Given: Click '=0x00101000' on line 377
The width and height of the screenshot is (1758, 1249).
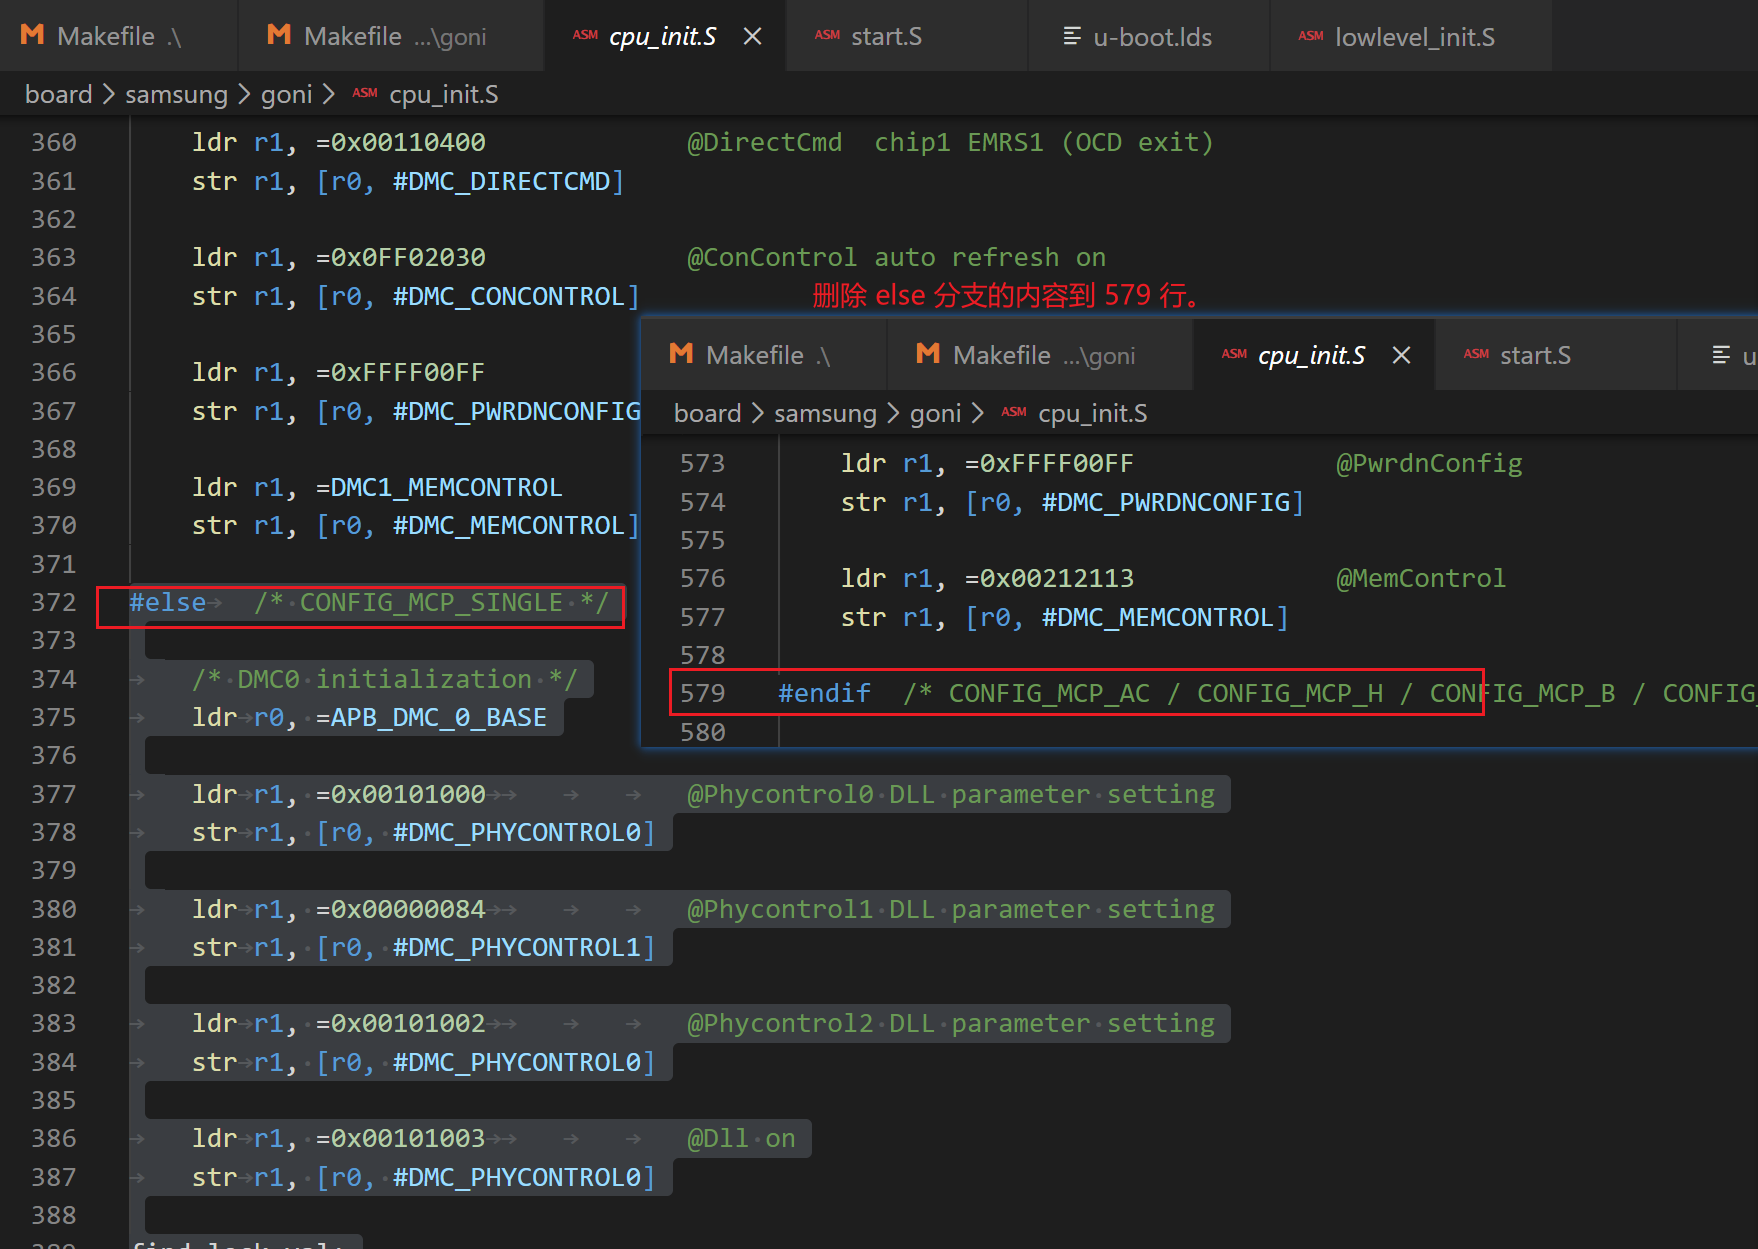Looking at the screenshot, I should [401, 794].
